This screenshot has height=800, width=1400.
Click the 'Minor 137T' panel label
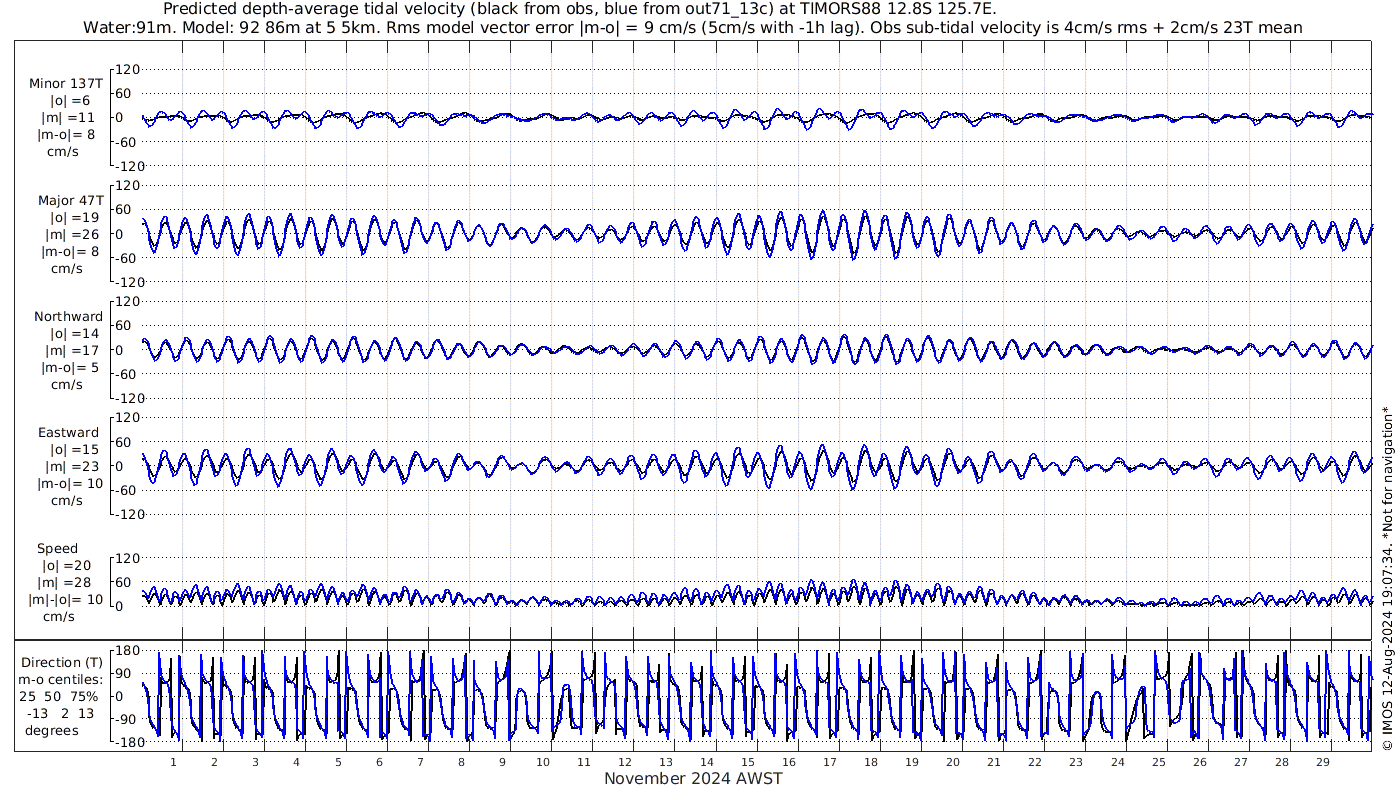pos(66,84)
